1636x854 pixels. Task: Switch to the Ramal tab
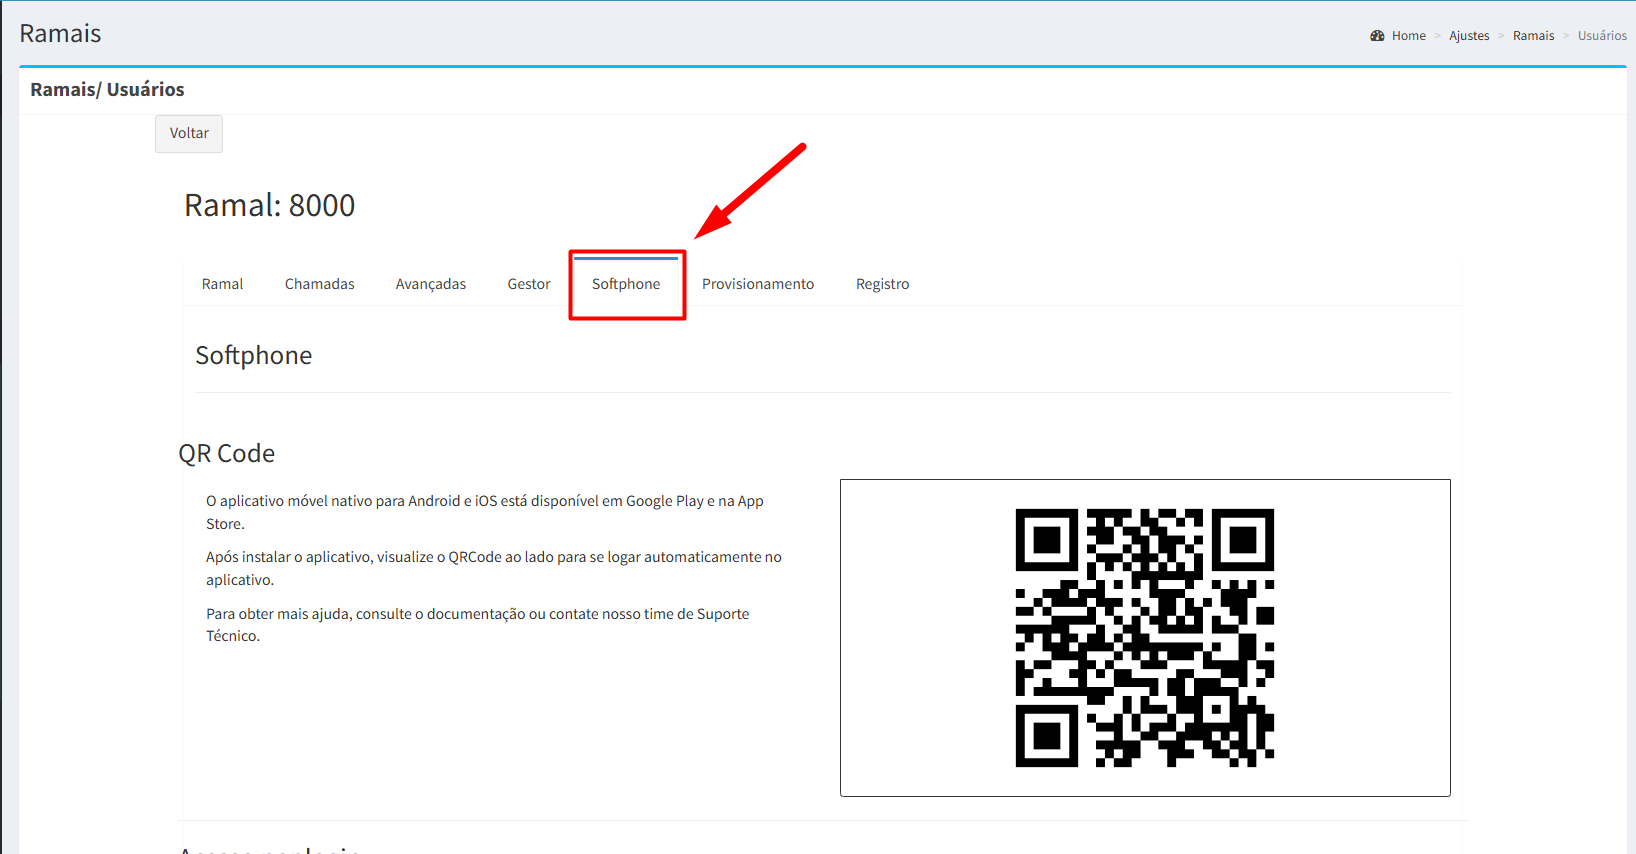(222, 284)
